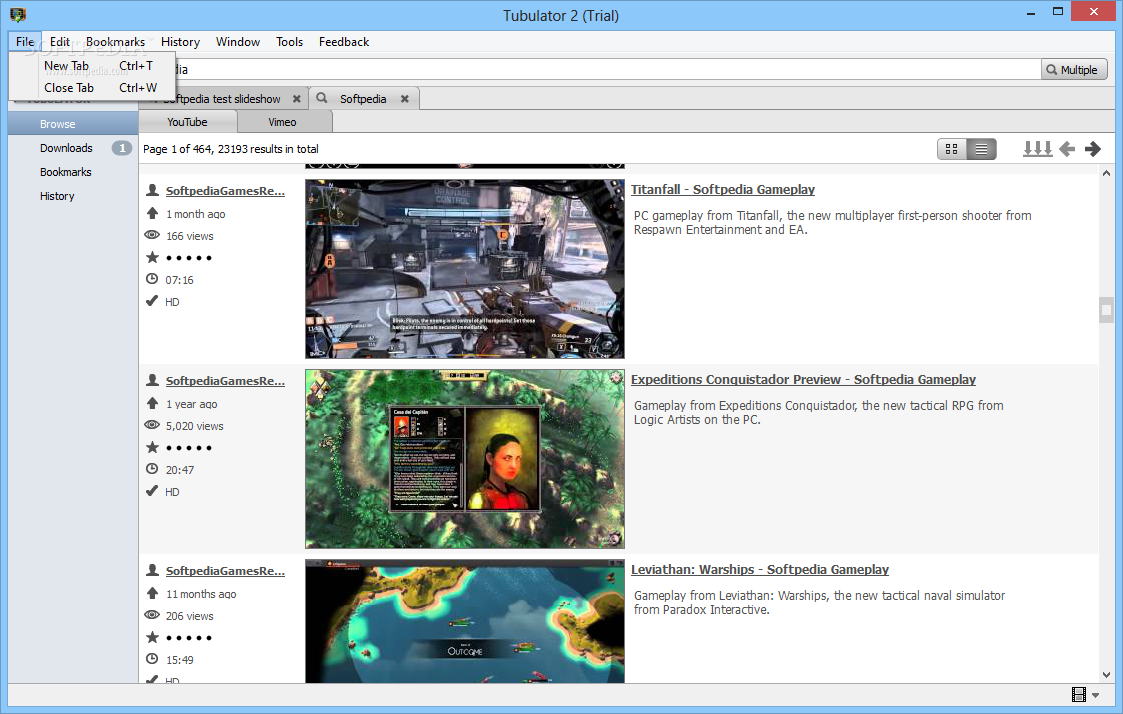Click user icon on Leviathan row
This screenshot has height=714, width=1123.
pos(153,570)
